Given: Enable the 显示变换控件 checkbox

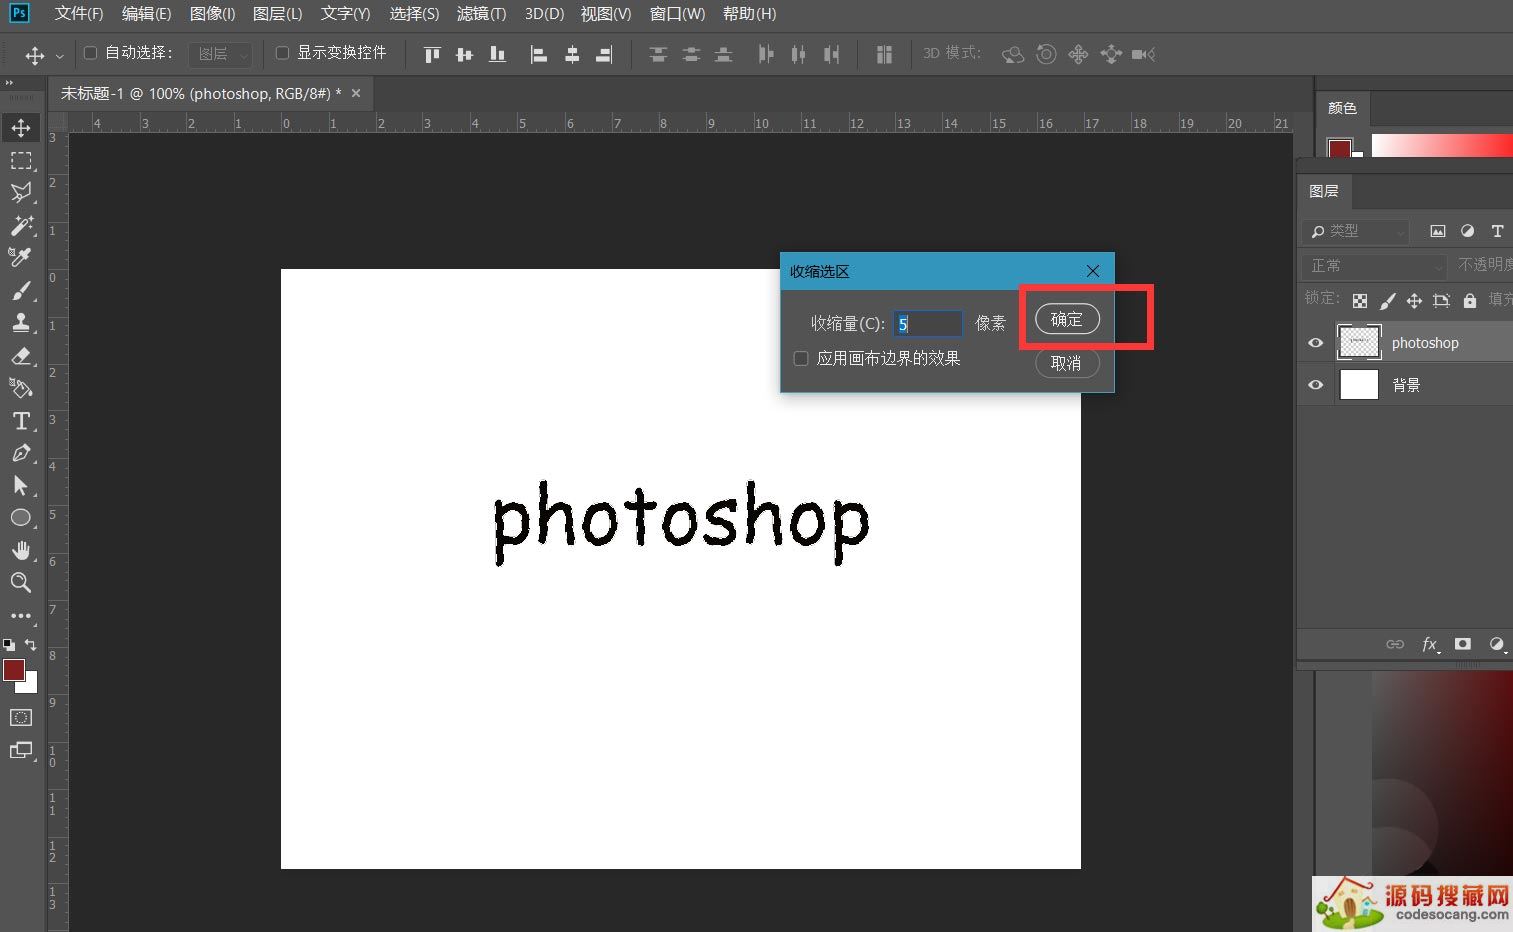Looking at the screenshot, I should 282,53.
